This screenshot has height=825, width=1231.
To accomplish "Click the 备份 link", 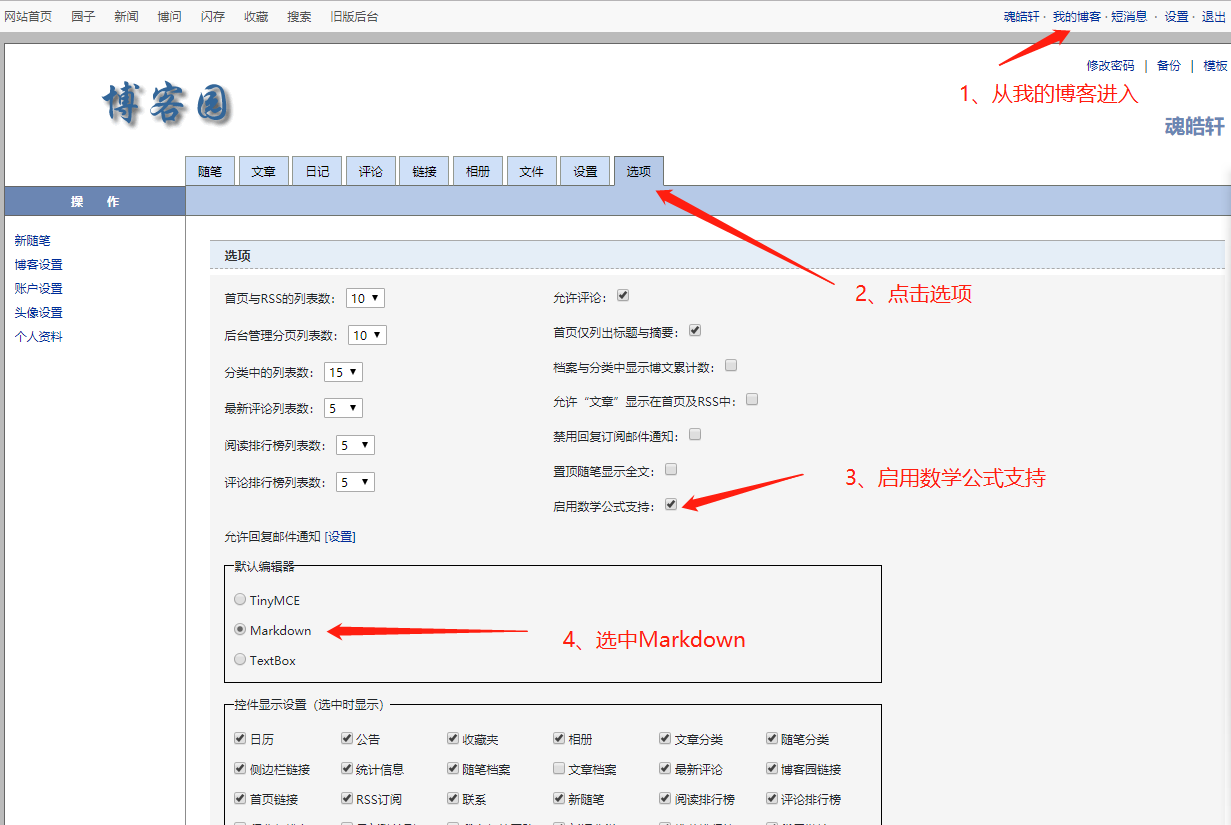I will 1169,65.
